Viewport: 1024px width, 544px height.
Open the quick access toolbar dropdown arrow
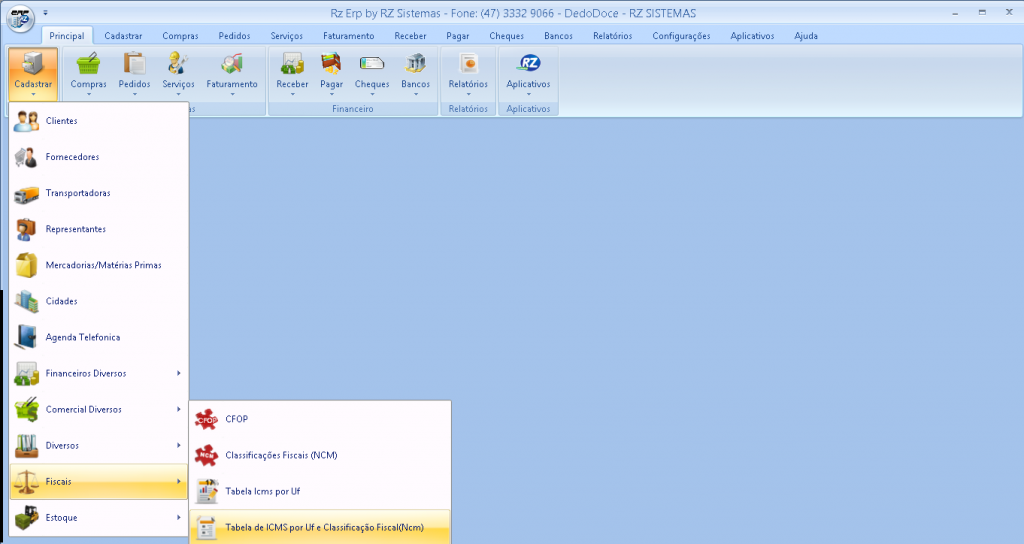[45, 13]
